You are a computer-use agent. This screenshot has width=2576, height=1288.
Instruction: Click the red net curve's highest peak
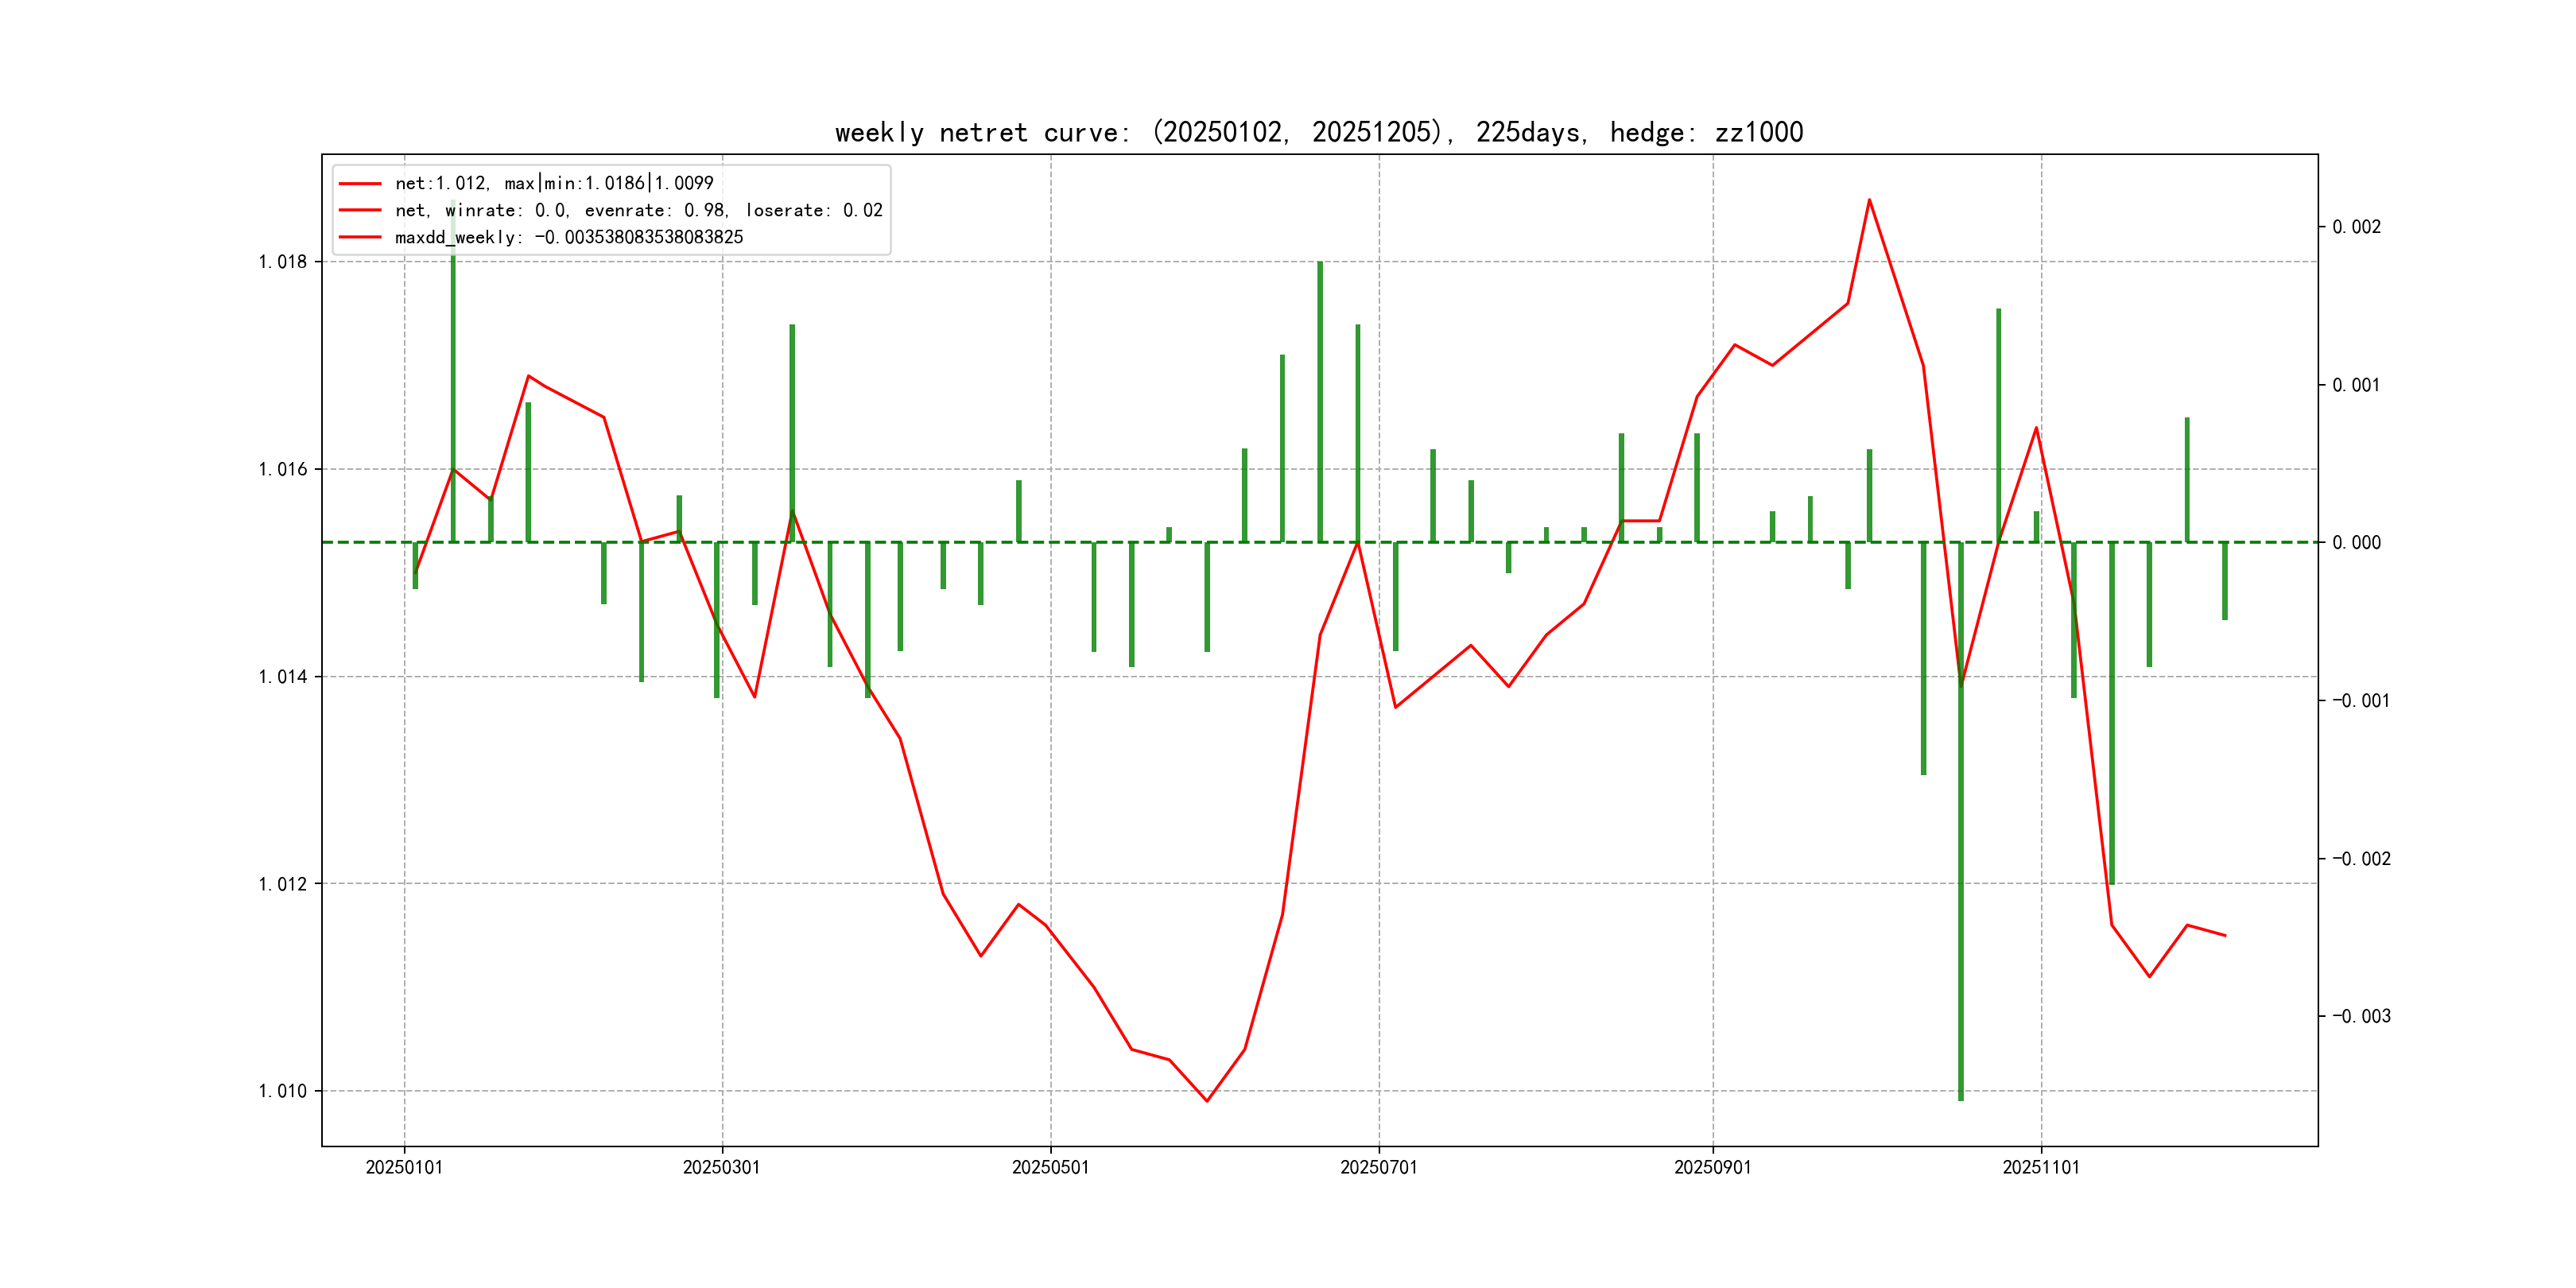(1869, 200)
